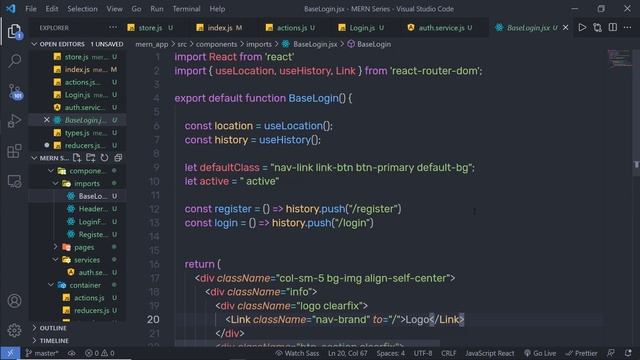Expand the Timeline section

[x=78, y=340]
